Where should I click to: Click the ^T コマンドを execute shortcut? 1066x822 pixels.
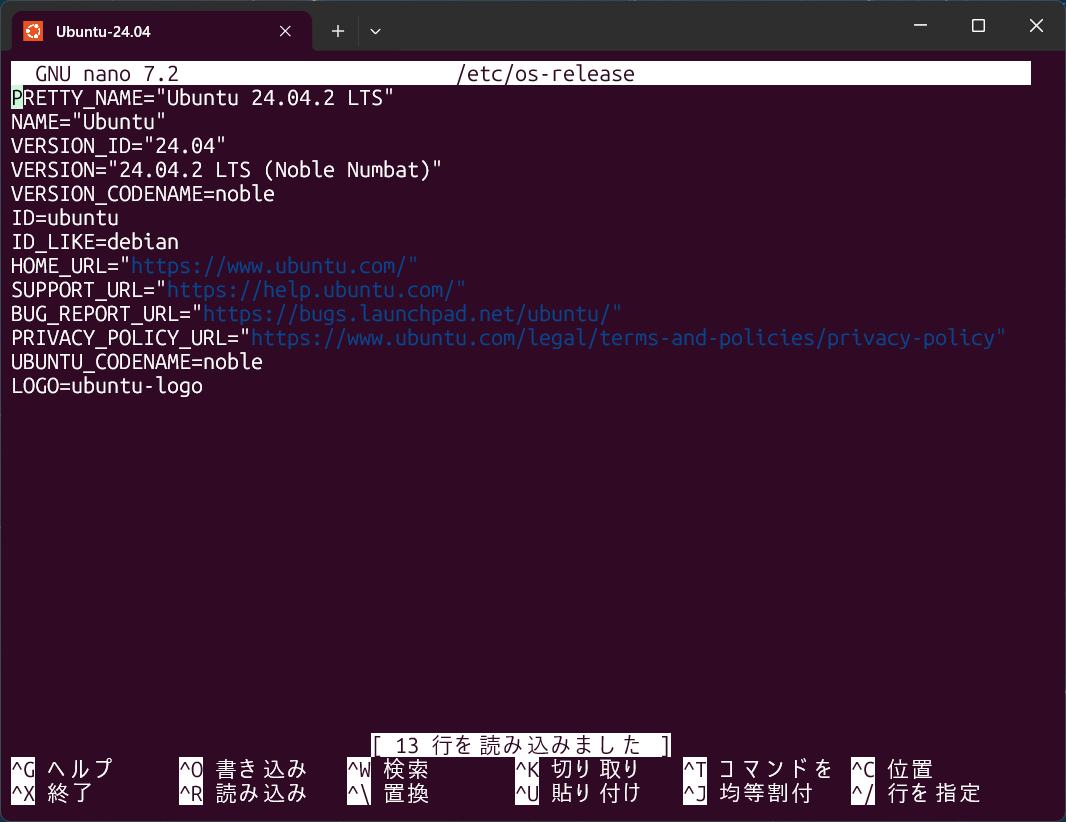[757, 769]
